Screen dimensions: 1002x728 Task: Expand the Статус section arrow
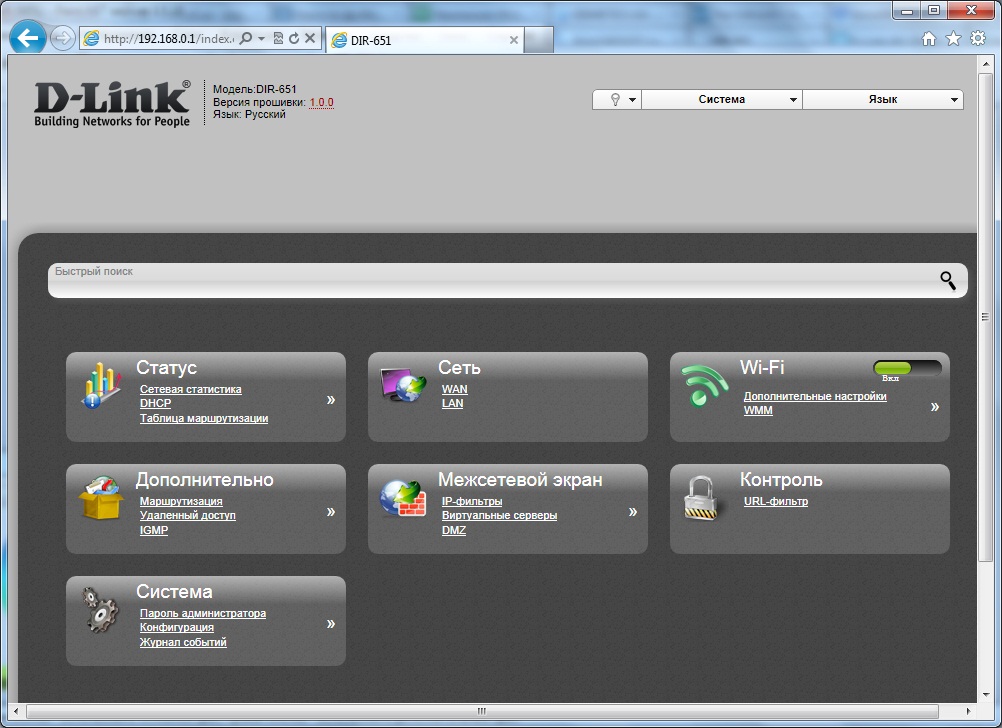[x=330, y=400]
